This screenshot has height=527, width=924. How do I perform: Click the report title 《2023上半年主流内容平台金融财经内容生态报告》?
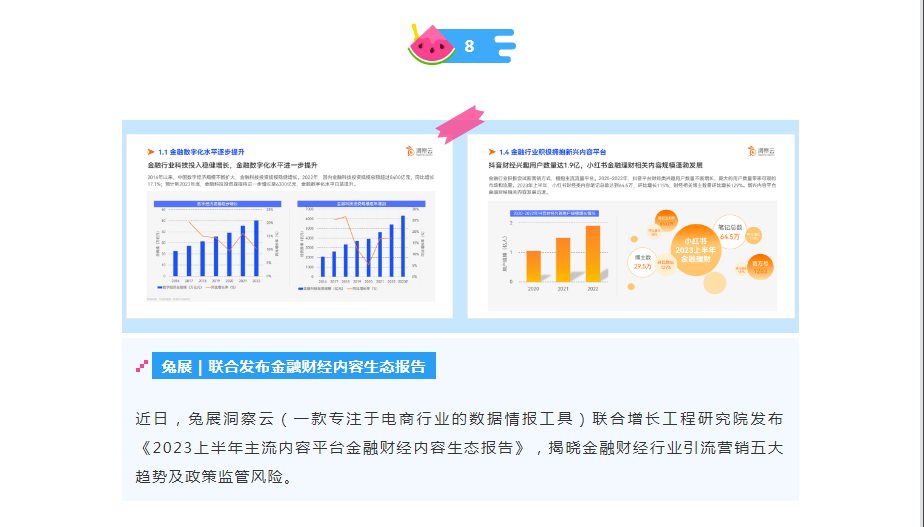(x=334, y=447)
